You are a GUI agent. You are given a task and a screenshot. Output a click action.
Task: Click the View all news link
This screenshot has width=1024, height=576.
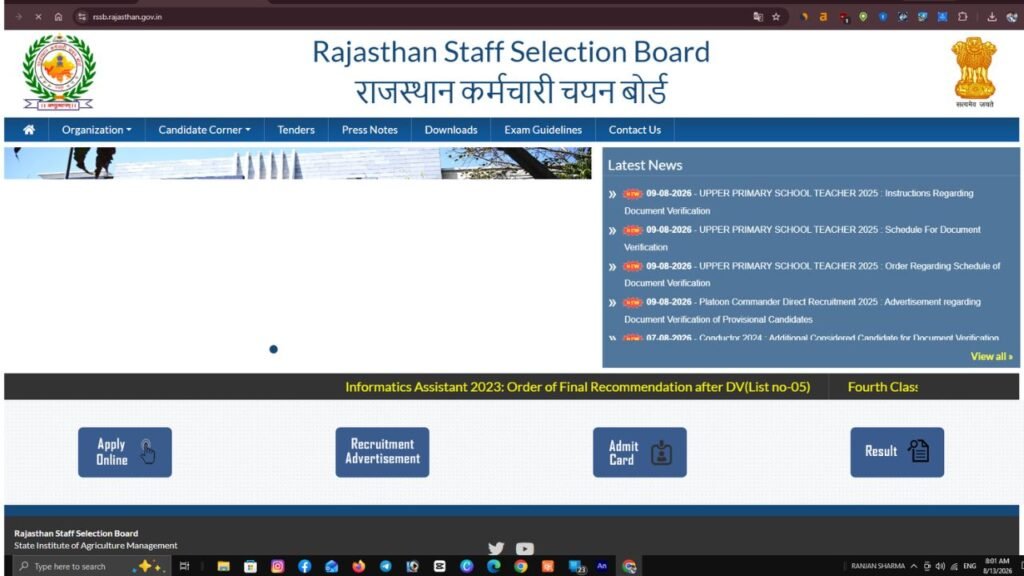point(991,356)
